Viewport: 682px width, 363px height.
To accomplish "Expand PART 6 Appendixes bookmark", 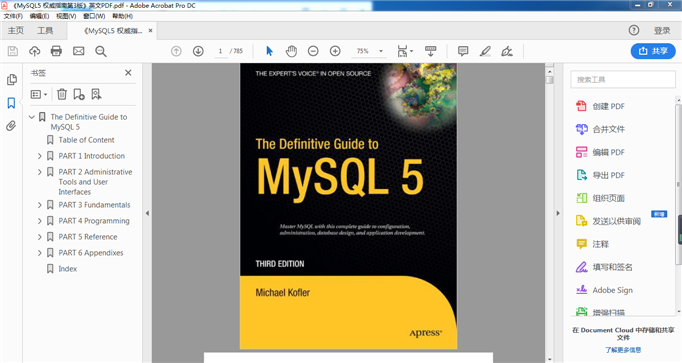I will point(40,253).
